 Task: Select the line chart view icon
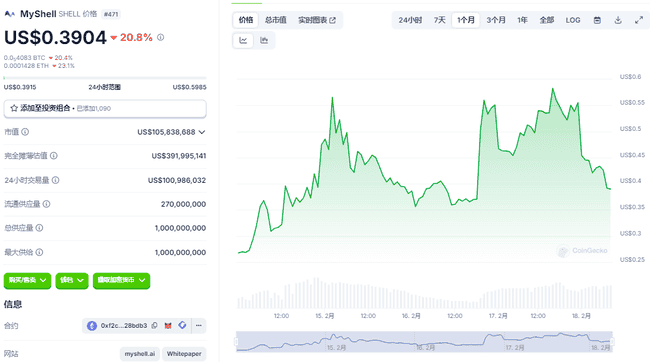243,40
